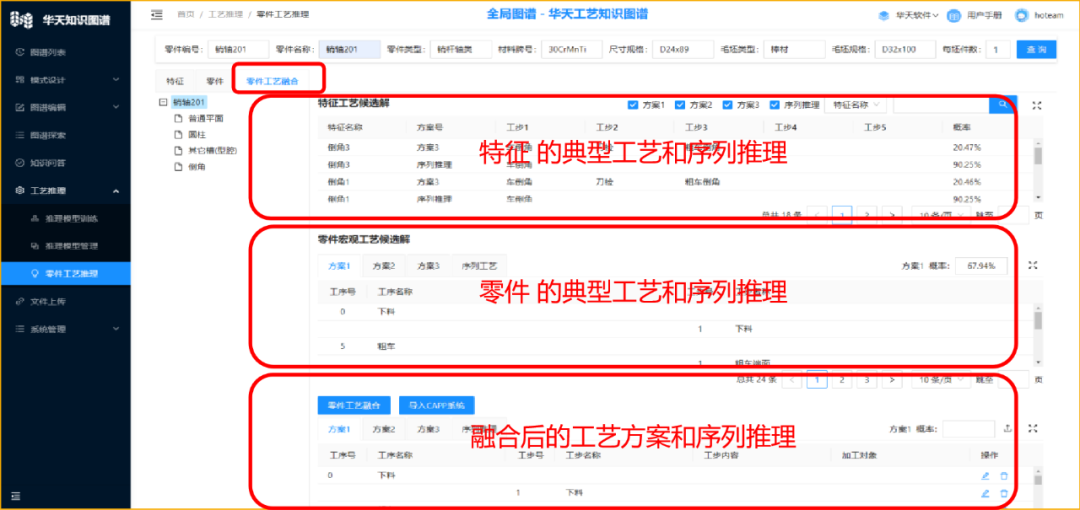This screenshot has width=1080, height=510.
Task: Click the 90.25% value in 倒角3 序列推理 row
Action: pos(967,165)
